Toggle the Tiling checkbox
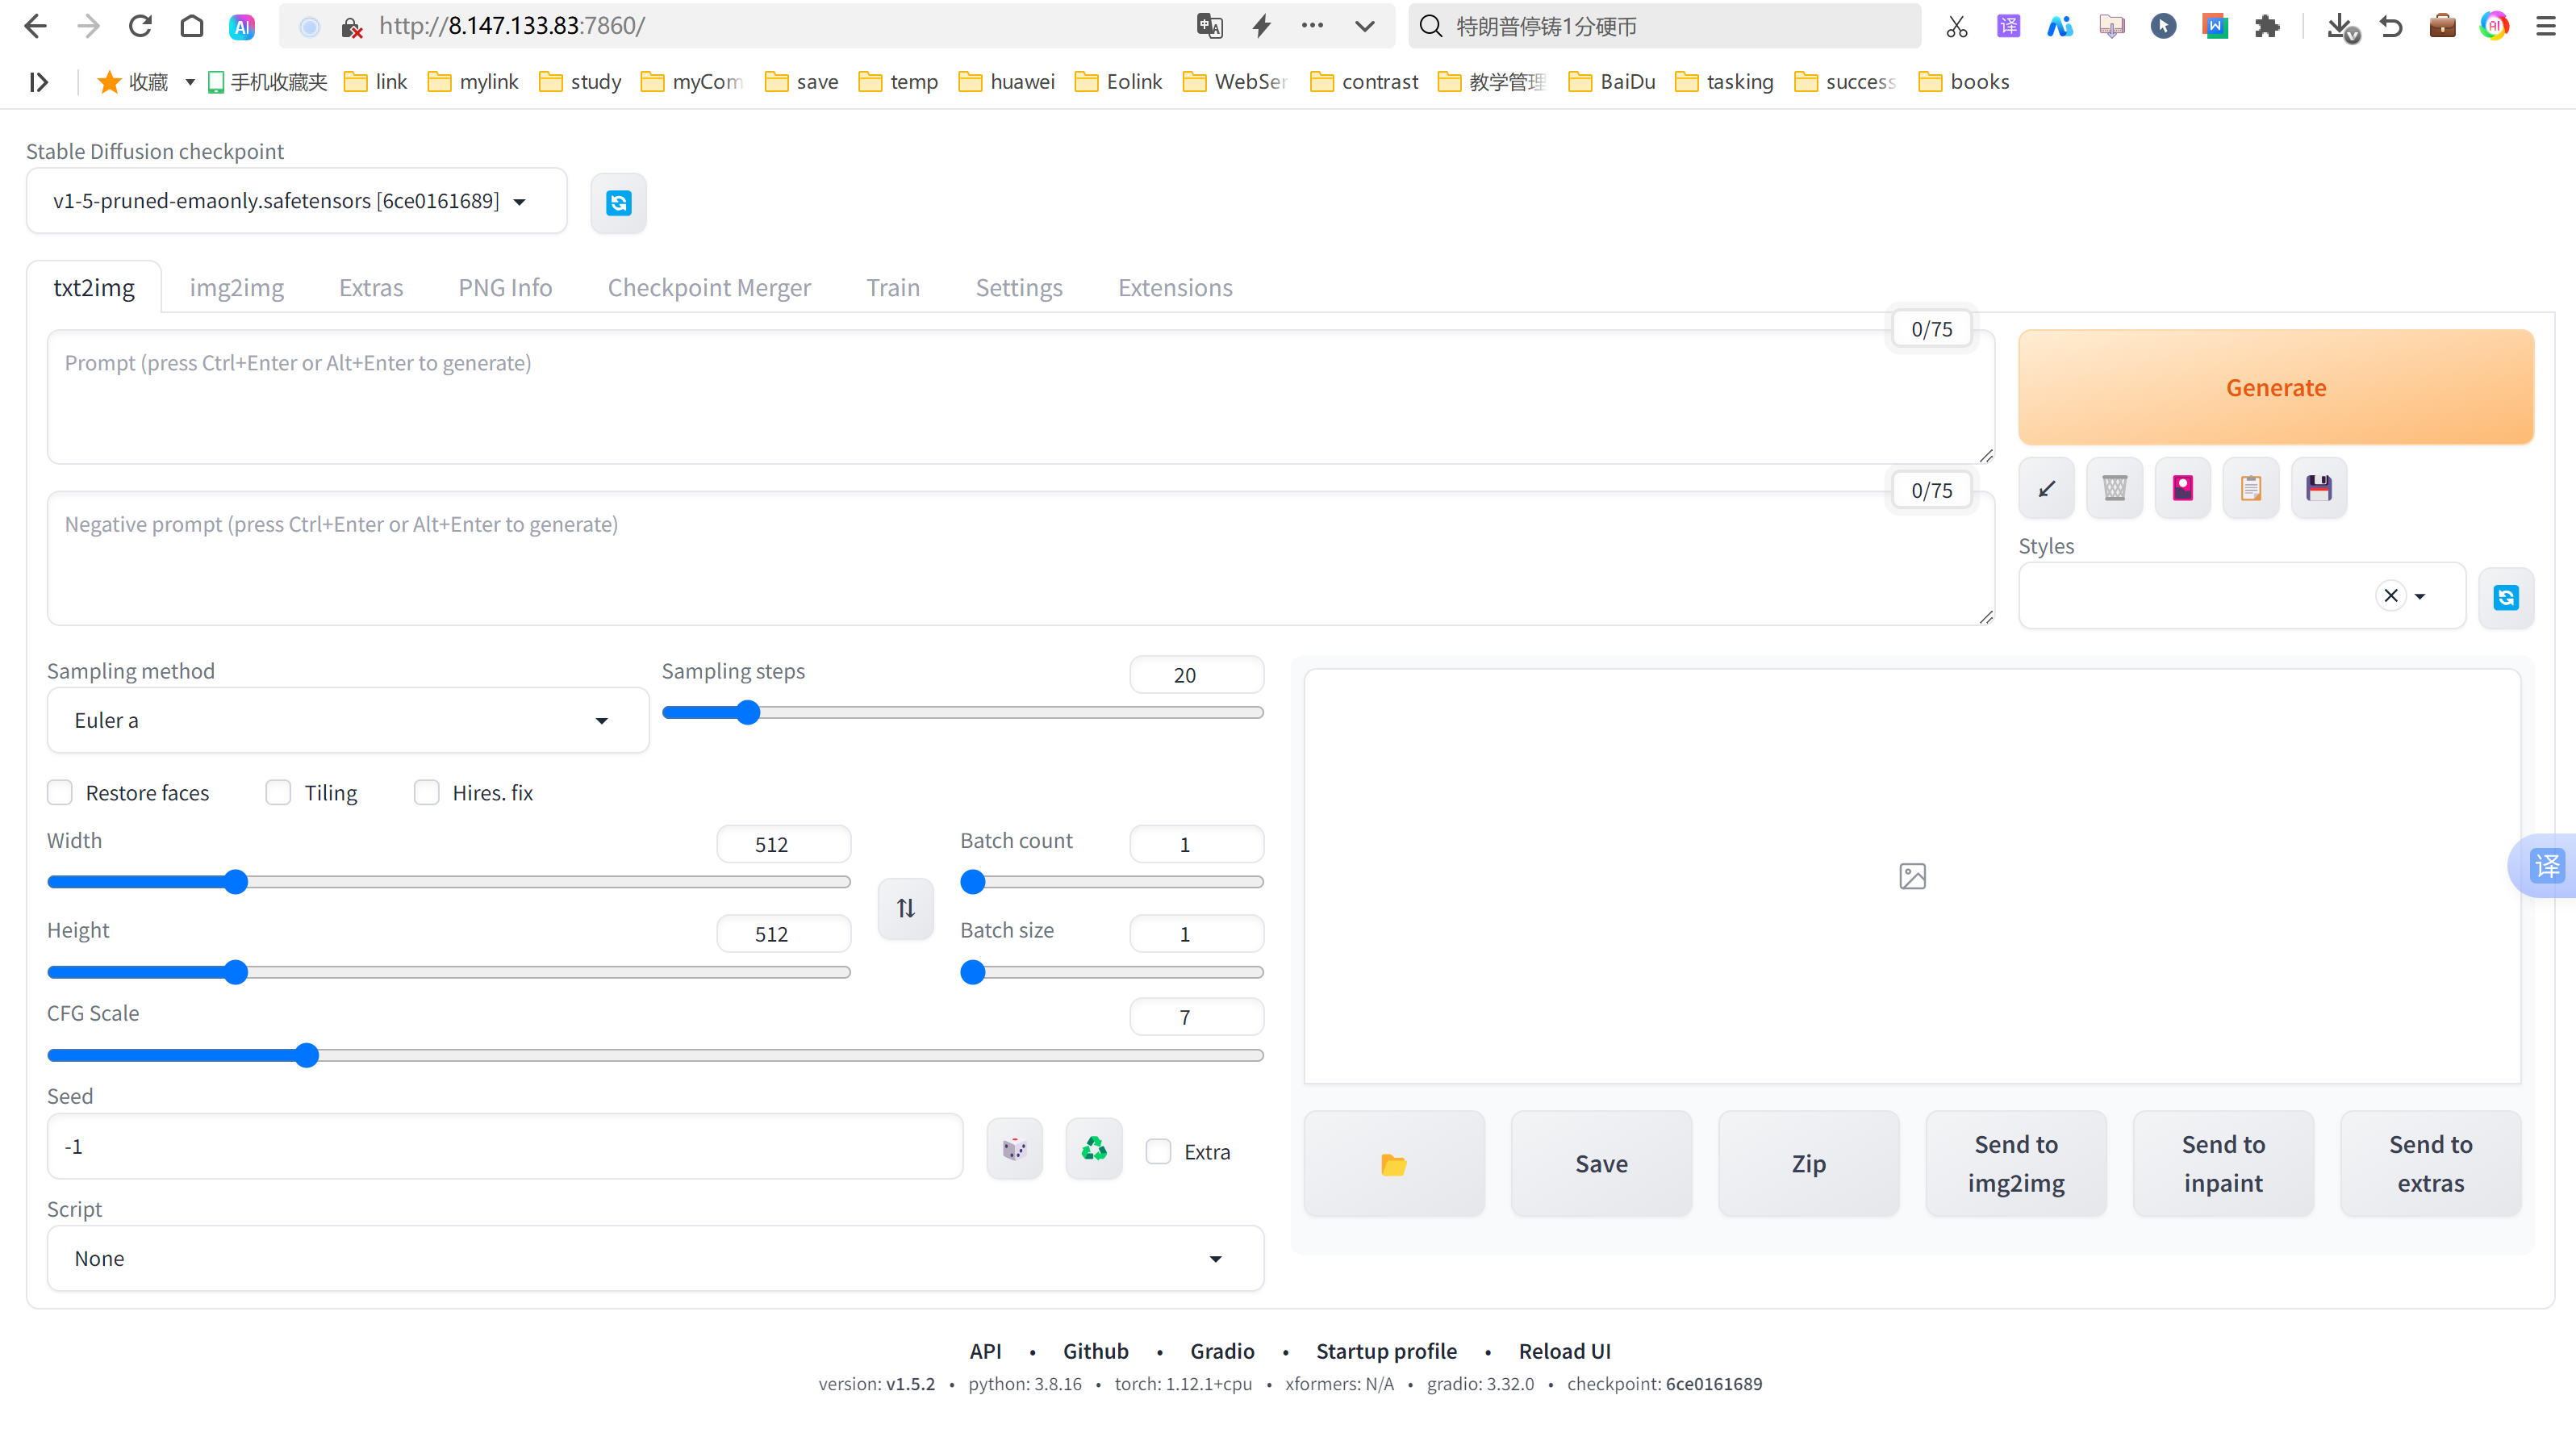This screenshot has height=1437, width=2576. tap(278, 793)
